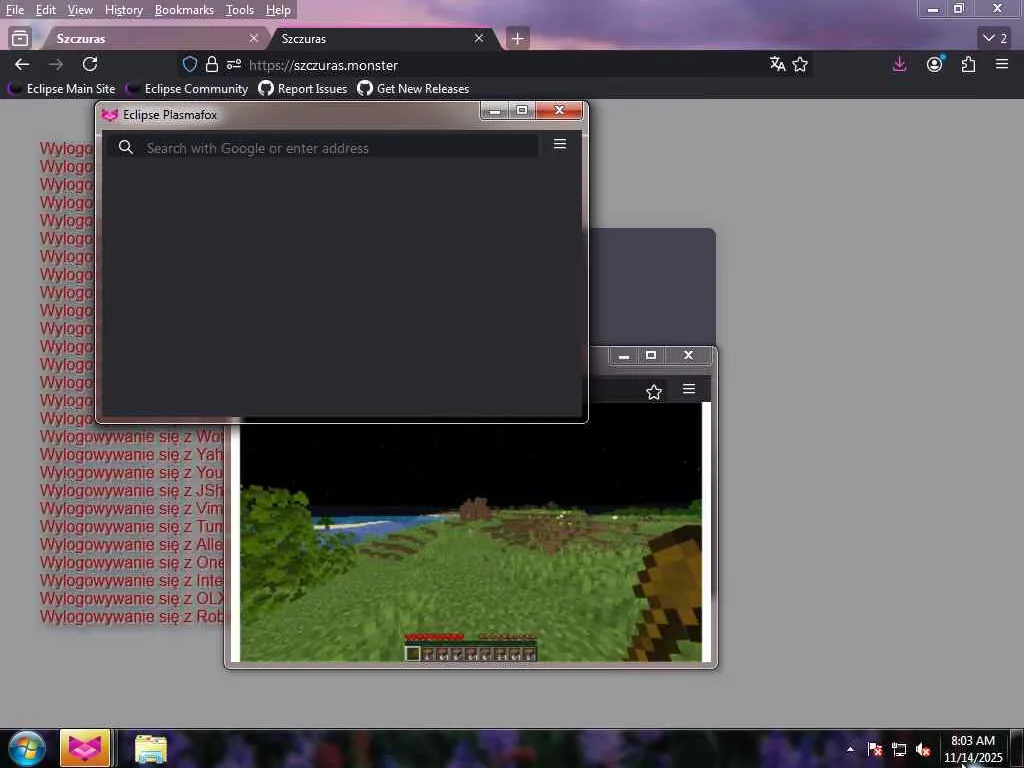The image size is (1024, 768).
Task: Translate this page using the translate icon
Action: [x=777, y=64]
